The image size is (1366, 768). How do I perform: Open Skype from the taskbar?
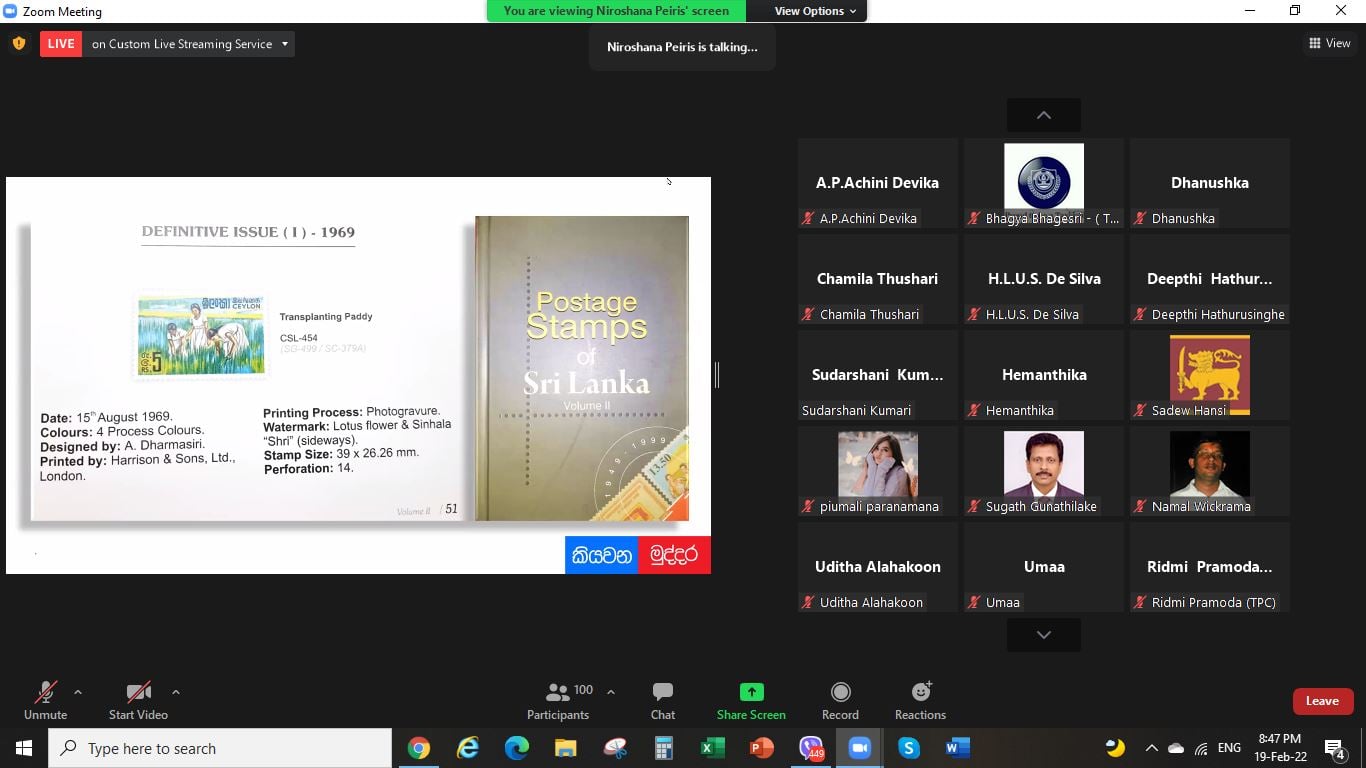(908, 748)
